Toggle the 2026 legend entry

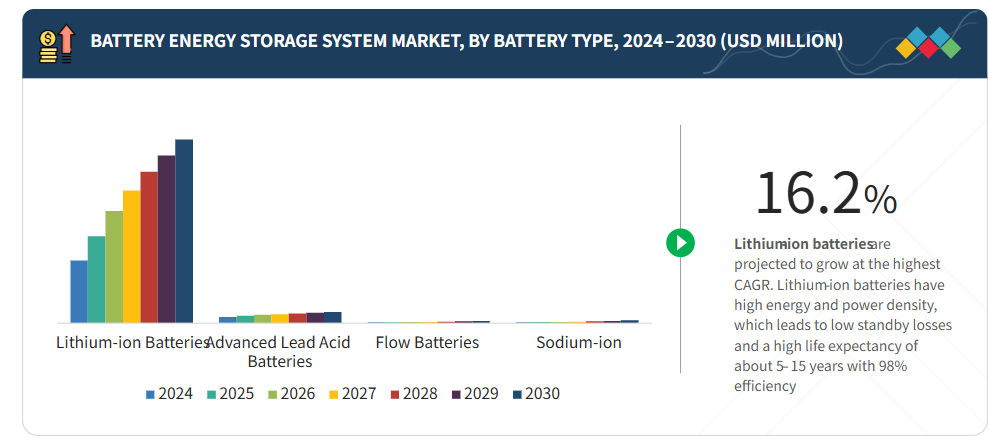tap(292, 394)
